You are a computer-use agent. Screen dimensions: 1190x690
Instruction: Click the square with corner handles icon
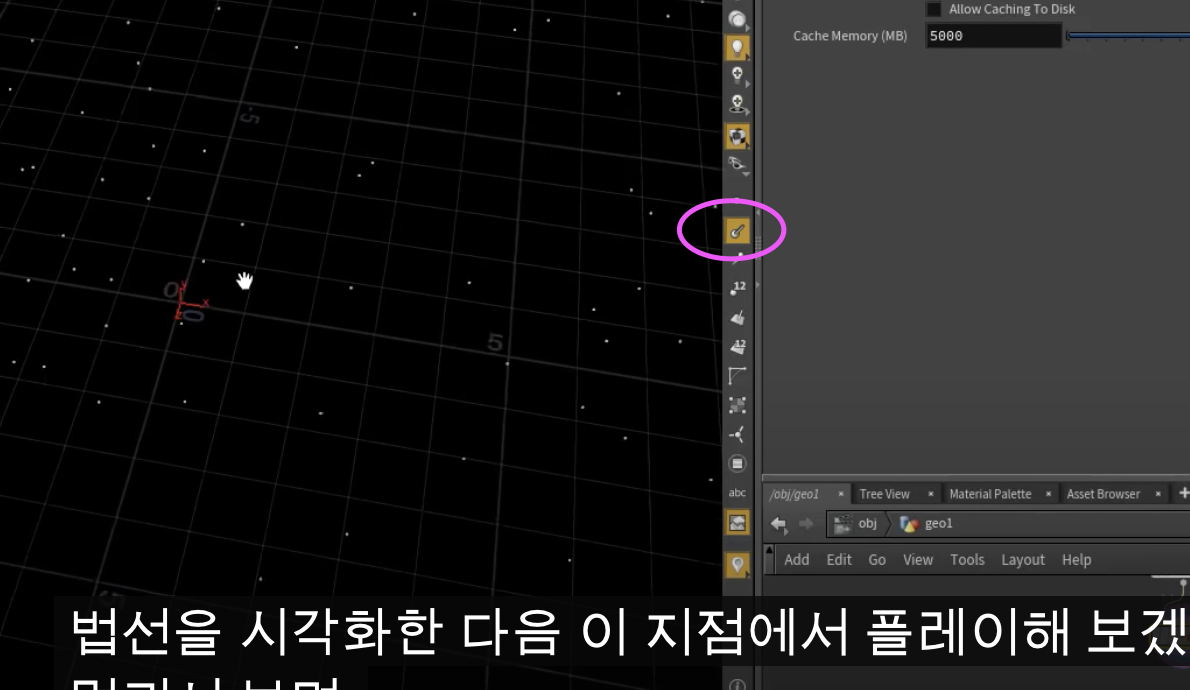tap(737, 405)
